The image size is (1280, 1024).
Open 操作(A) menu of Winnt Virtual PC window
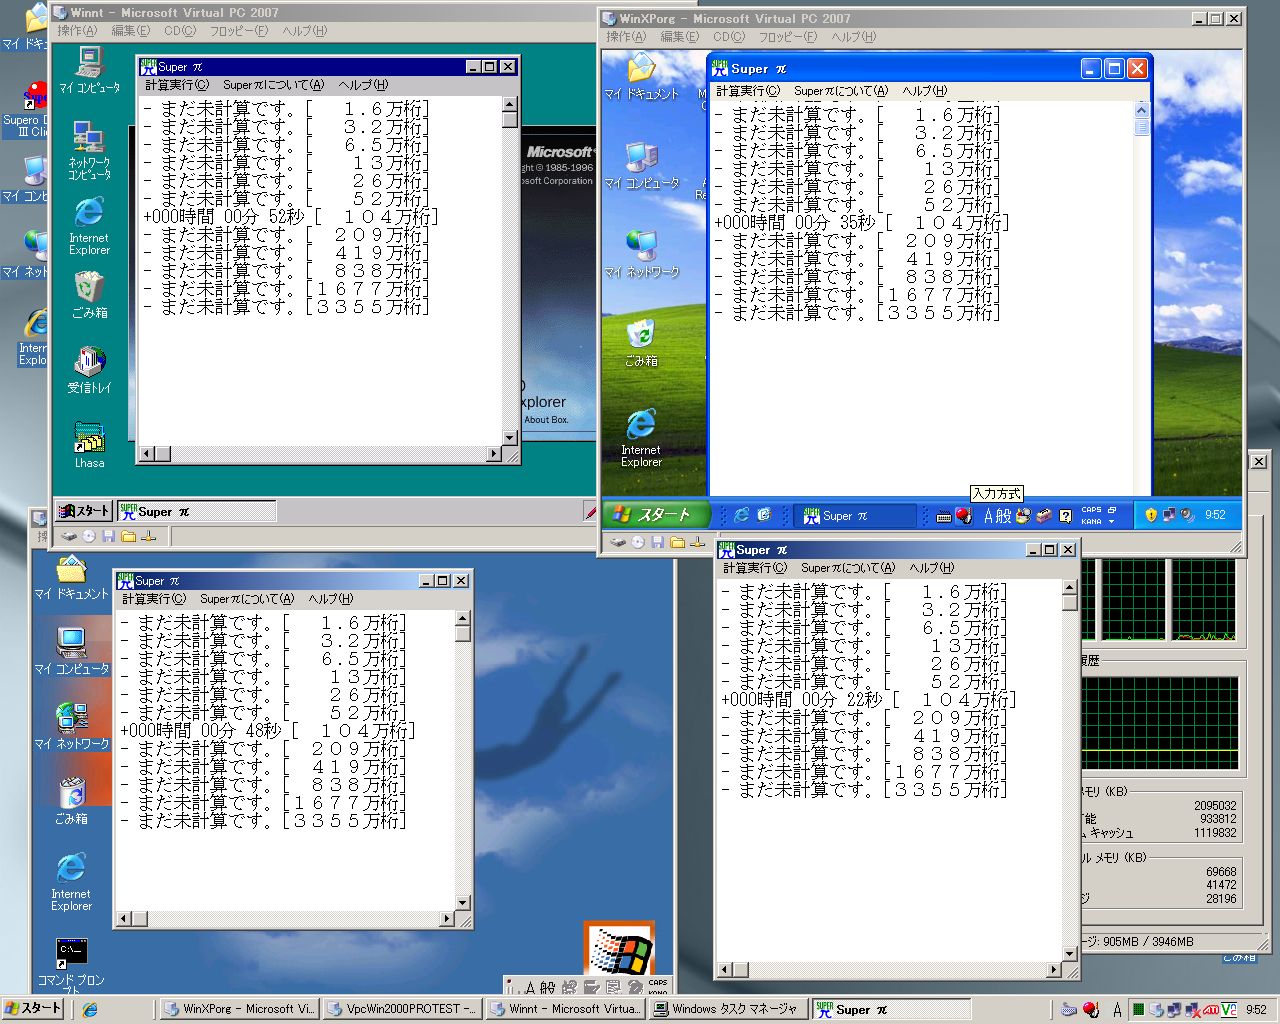point(76,31)
